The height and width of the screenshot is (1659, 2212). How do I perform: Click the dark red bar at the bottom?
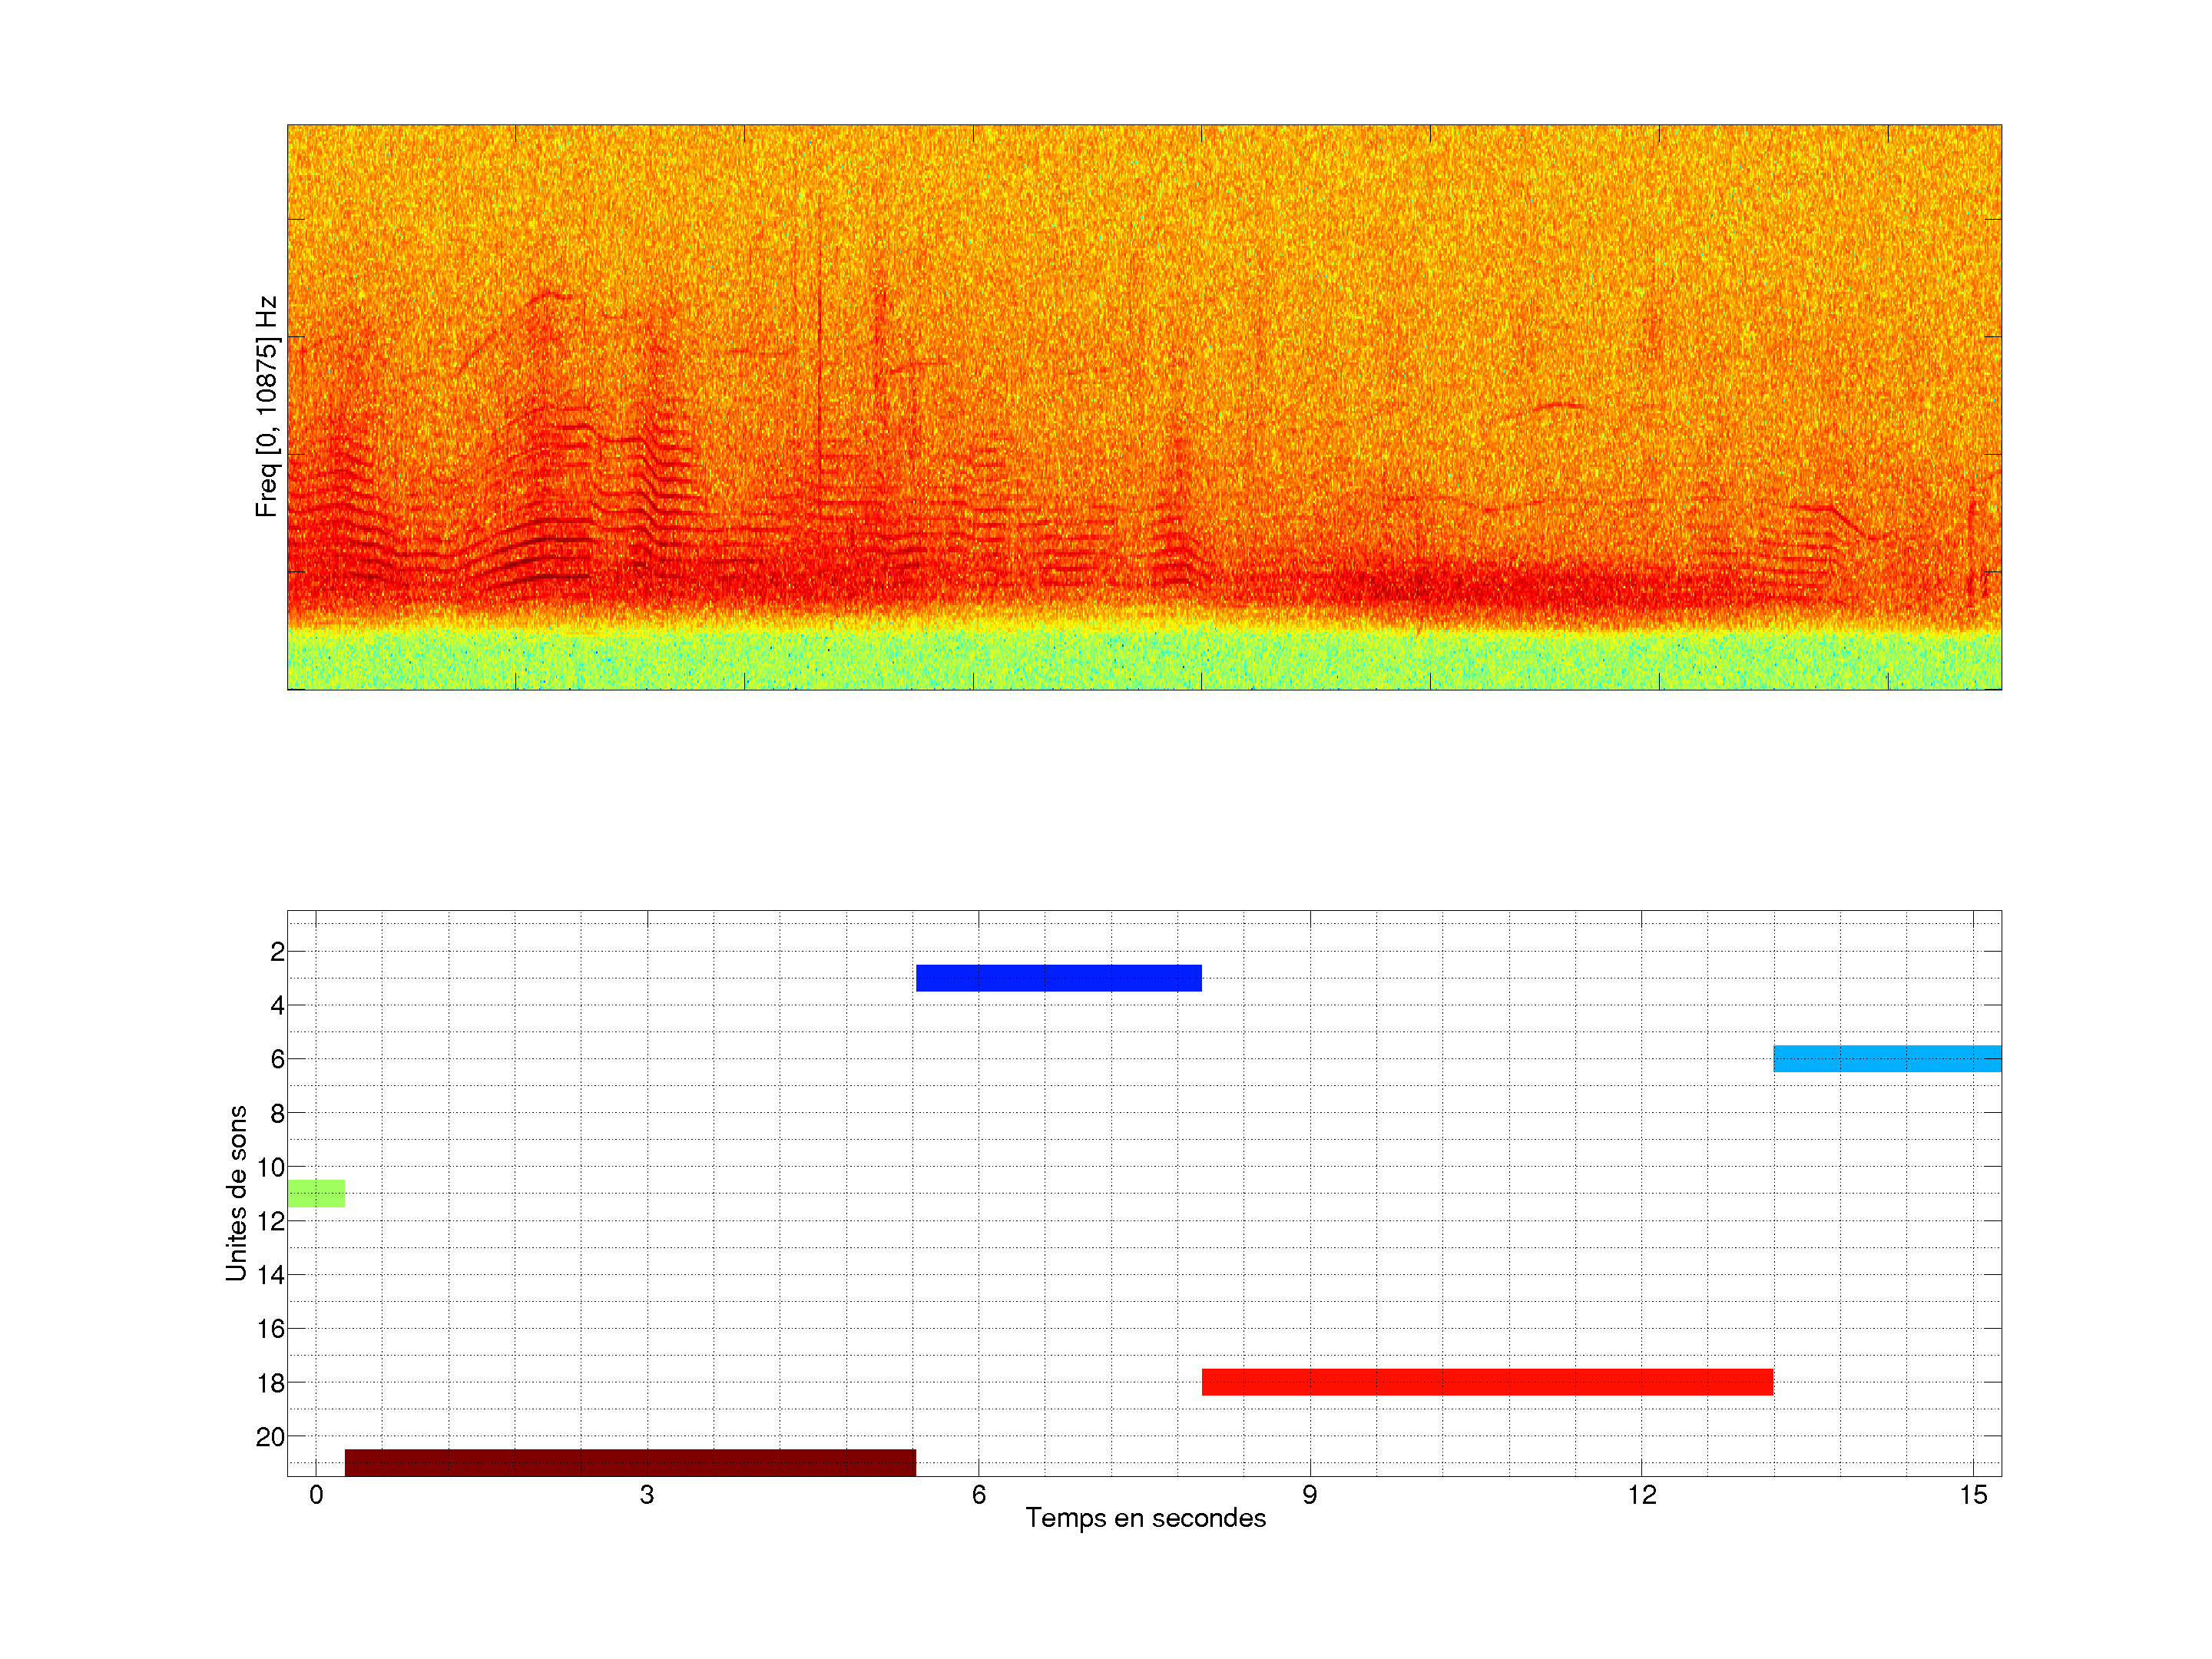(x=630, y=1462)
